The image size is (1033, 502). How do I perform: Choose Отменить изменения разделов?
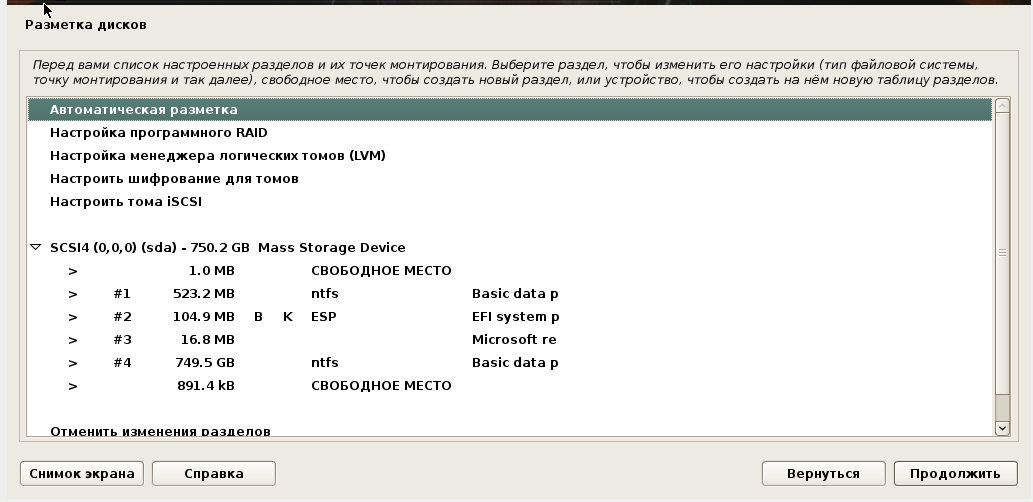(160, 431)
